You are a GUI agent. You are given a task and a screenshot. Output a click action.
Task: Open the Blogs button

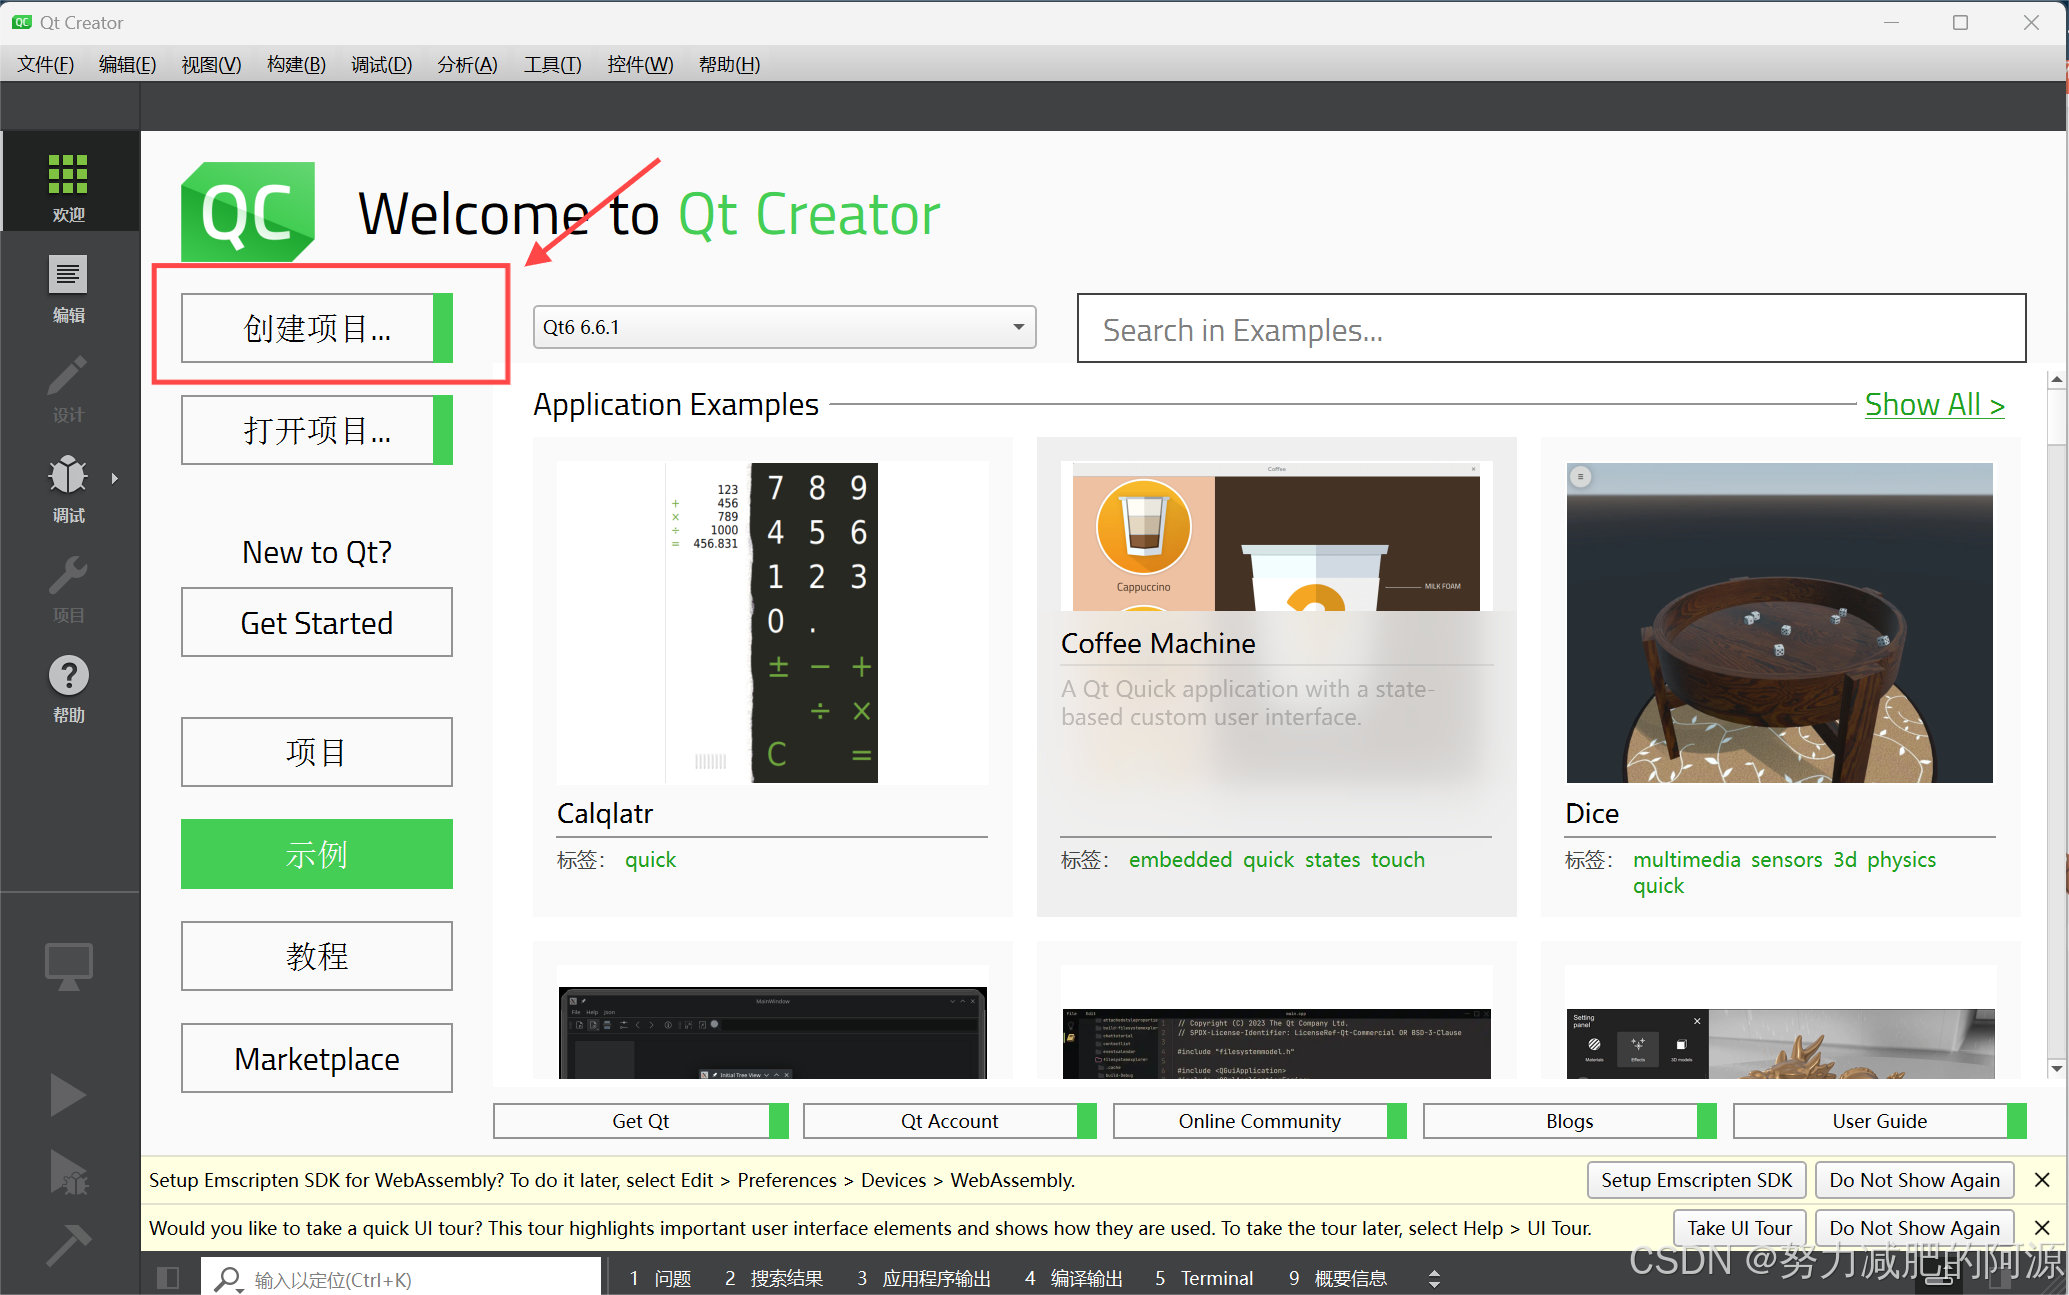tap(1570, 1121)
